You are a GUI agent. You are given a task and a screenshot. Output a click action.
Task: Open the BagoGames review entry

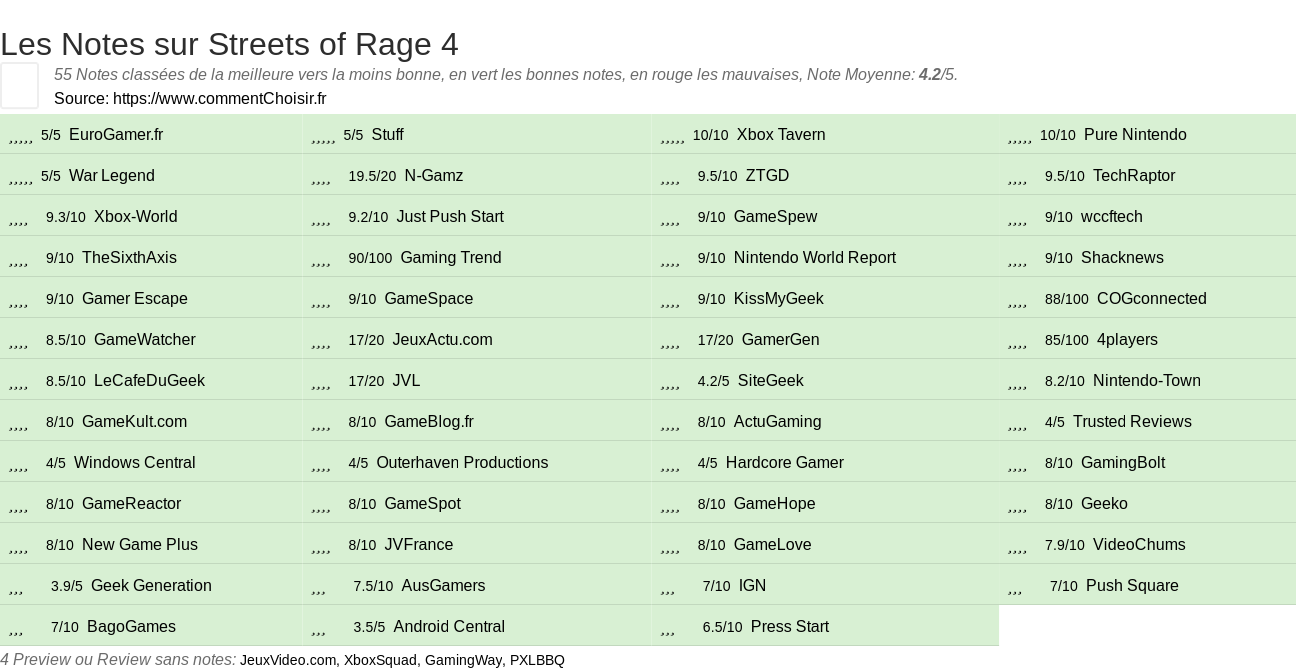[x=150, y=626]
